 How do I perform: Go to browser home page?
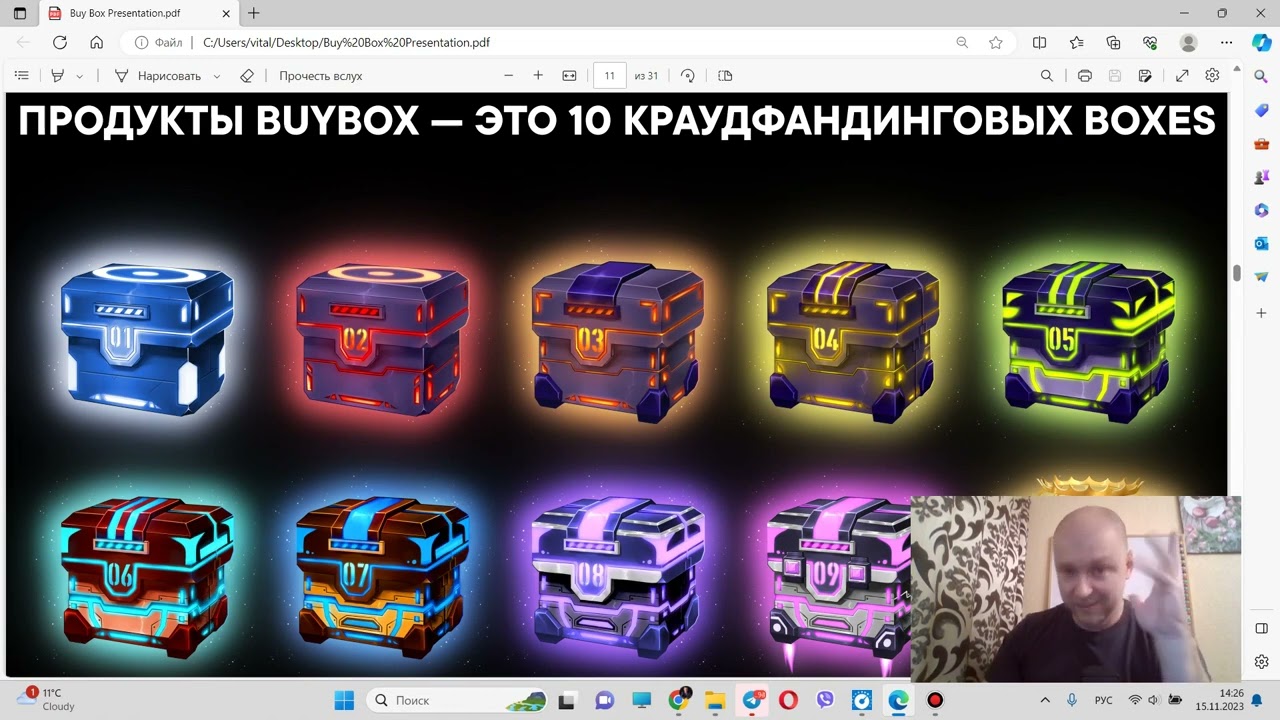tap(96, 42)
